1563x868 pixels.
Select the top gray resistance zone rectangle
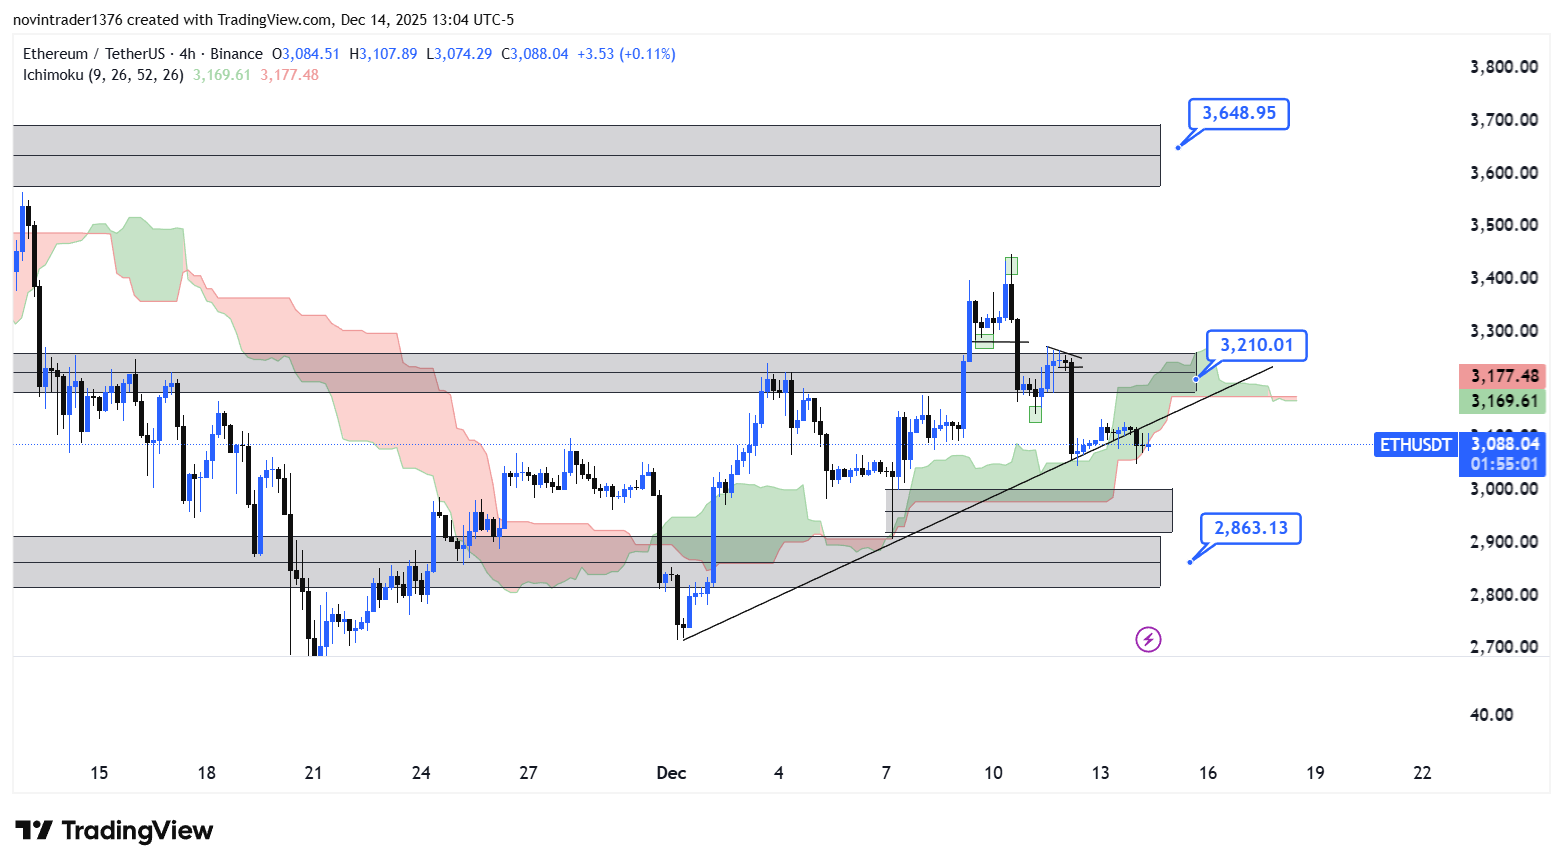pos(586,156)
